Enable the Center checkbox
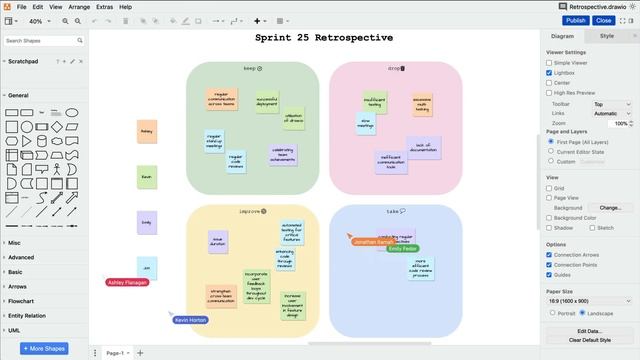Image resolution: width=640 pixels, height=360 pixels. 549,83
